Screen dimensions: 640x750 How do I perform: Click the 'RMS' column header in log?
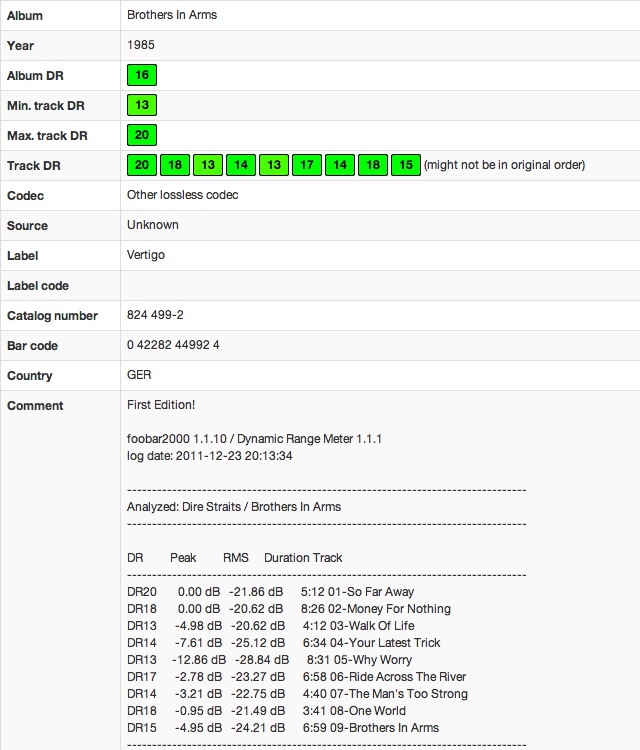[x=235, y=558]
